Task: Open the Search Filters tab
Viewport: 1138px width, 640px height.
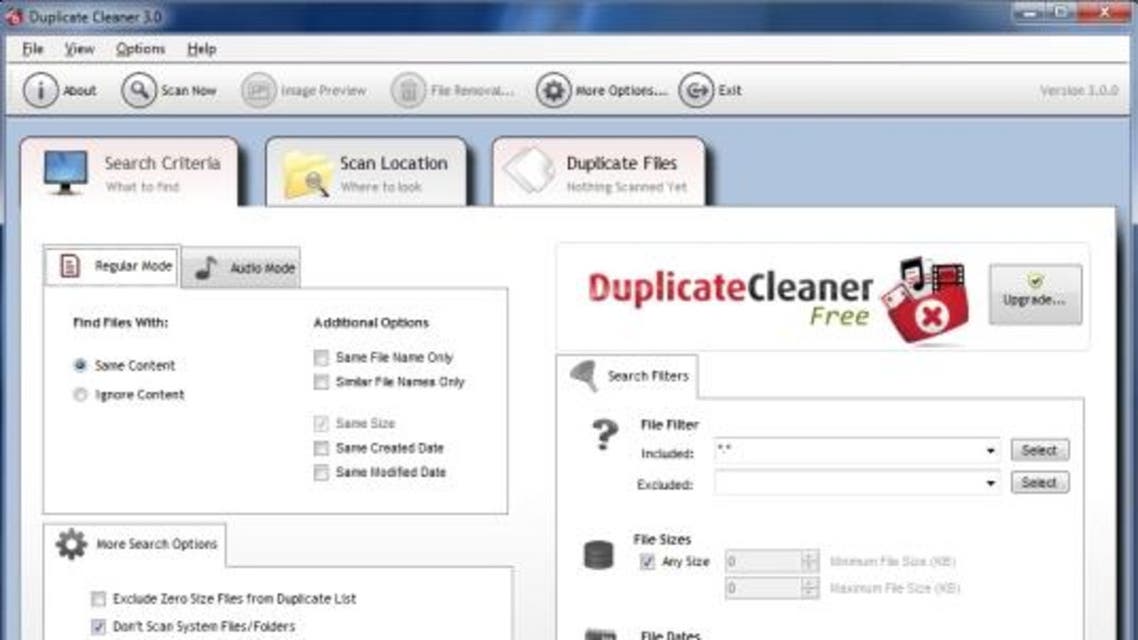Action: pos(628,376)
